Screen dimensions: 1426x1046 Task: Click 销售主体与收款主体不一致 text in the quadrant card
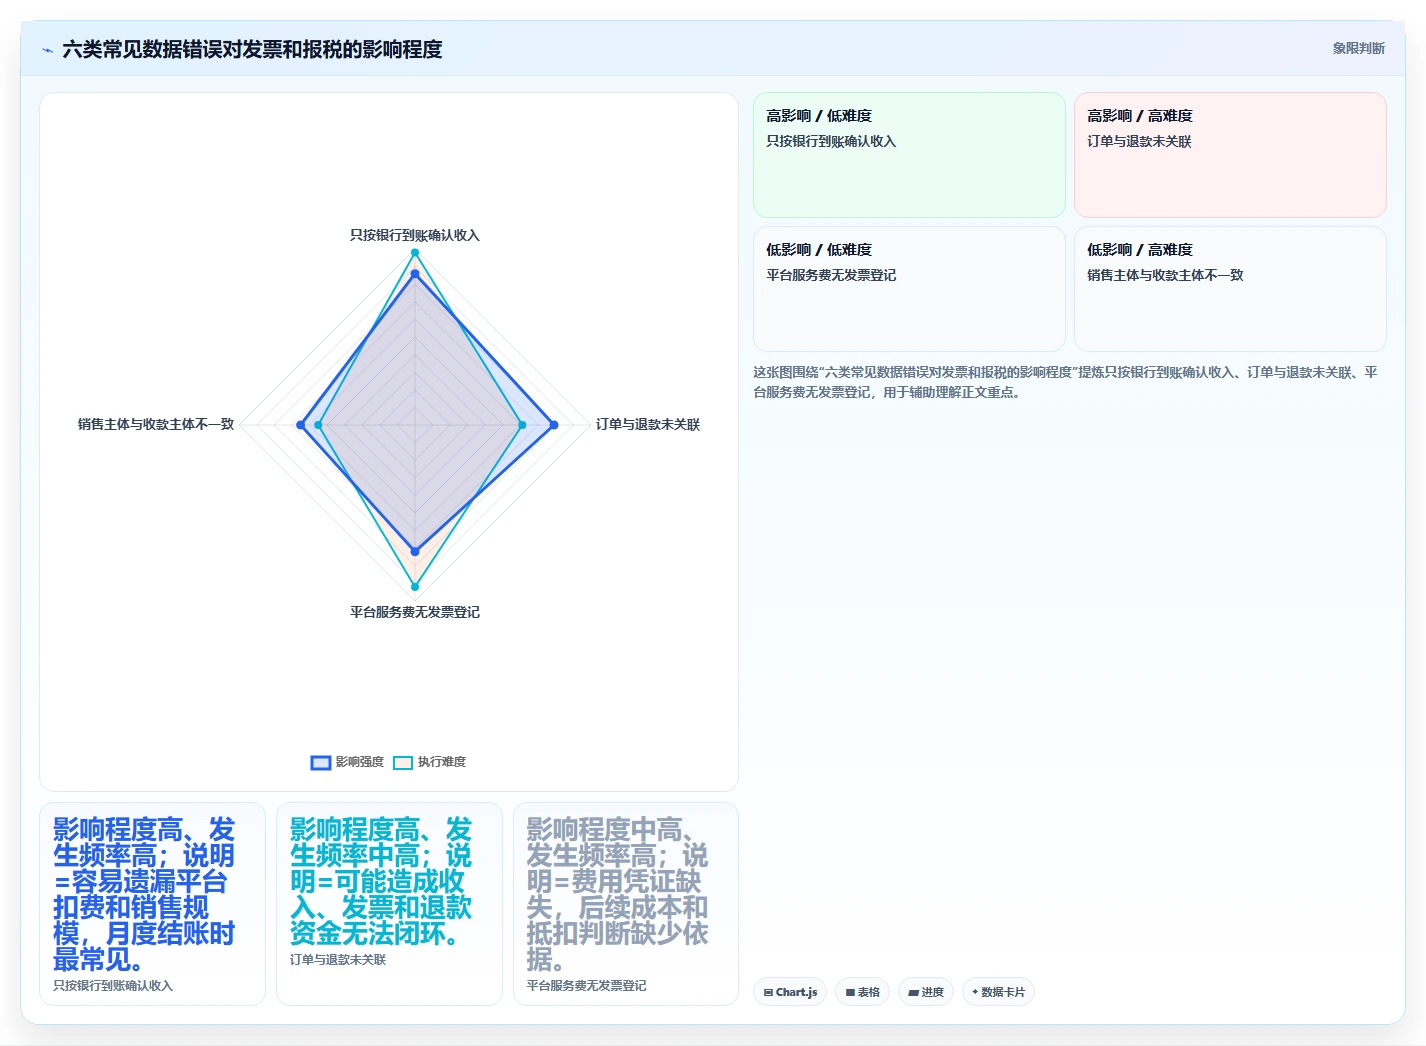pyautogui.click(x=1165, y=275)
